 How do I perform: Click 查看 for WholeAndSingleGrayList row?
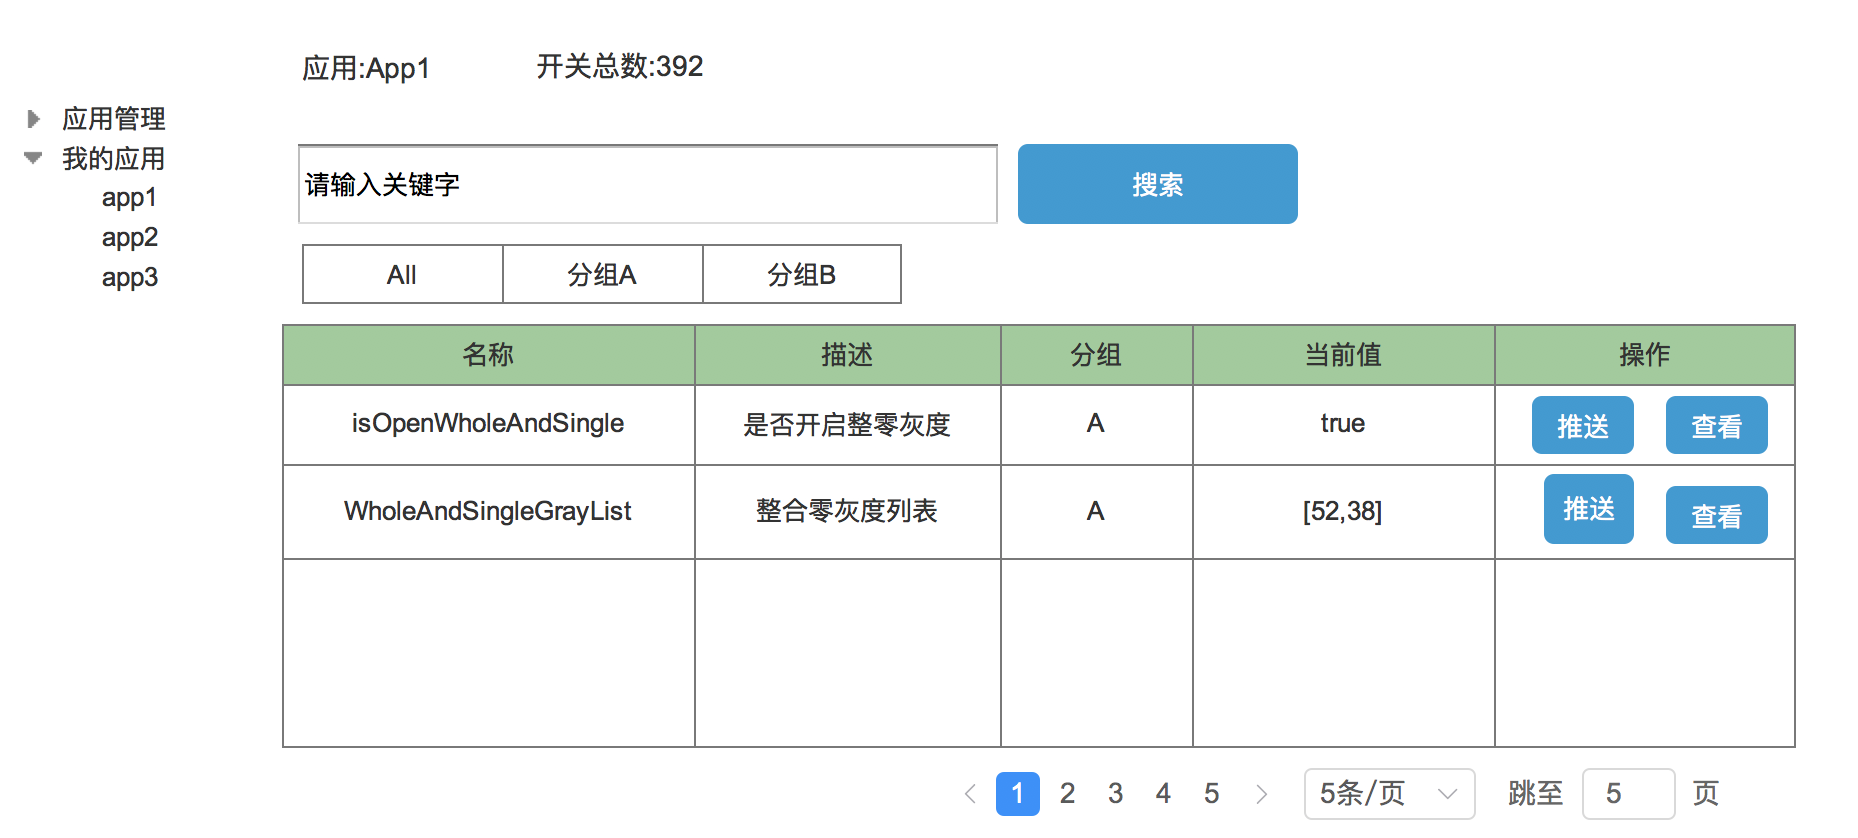pyautogui.click(x=1717, y=515)
